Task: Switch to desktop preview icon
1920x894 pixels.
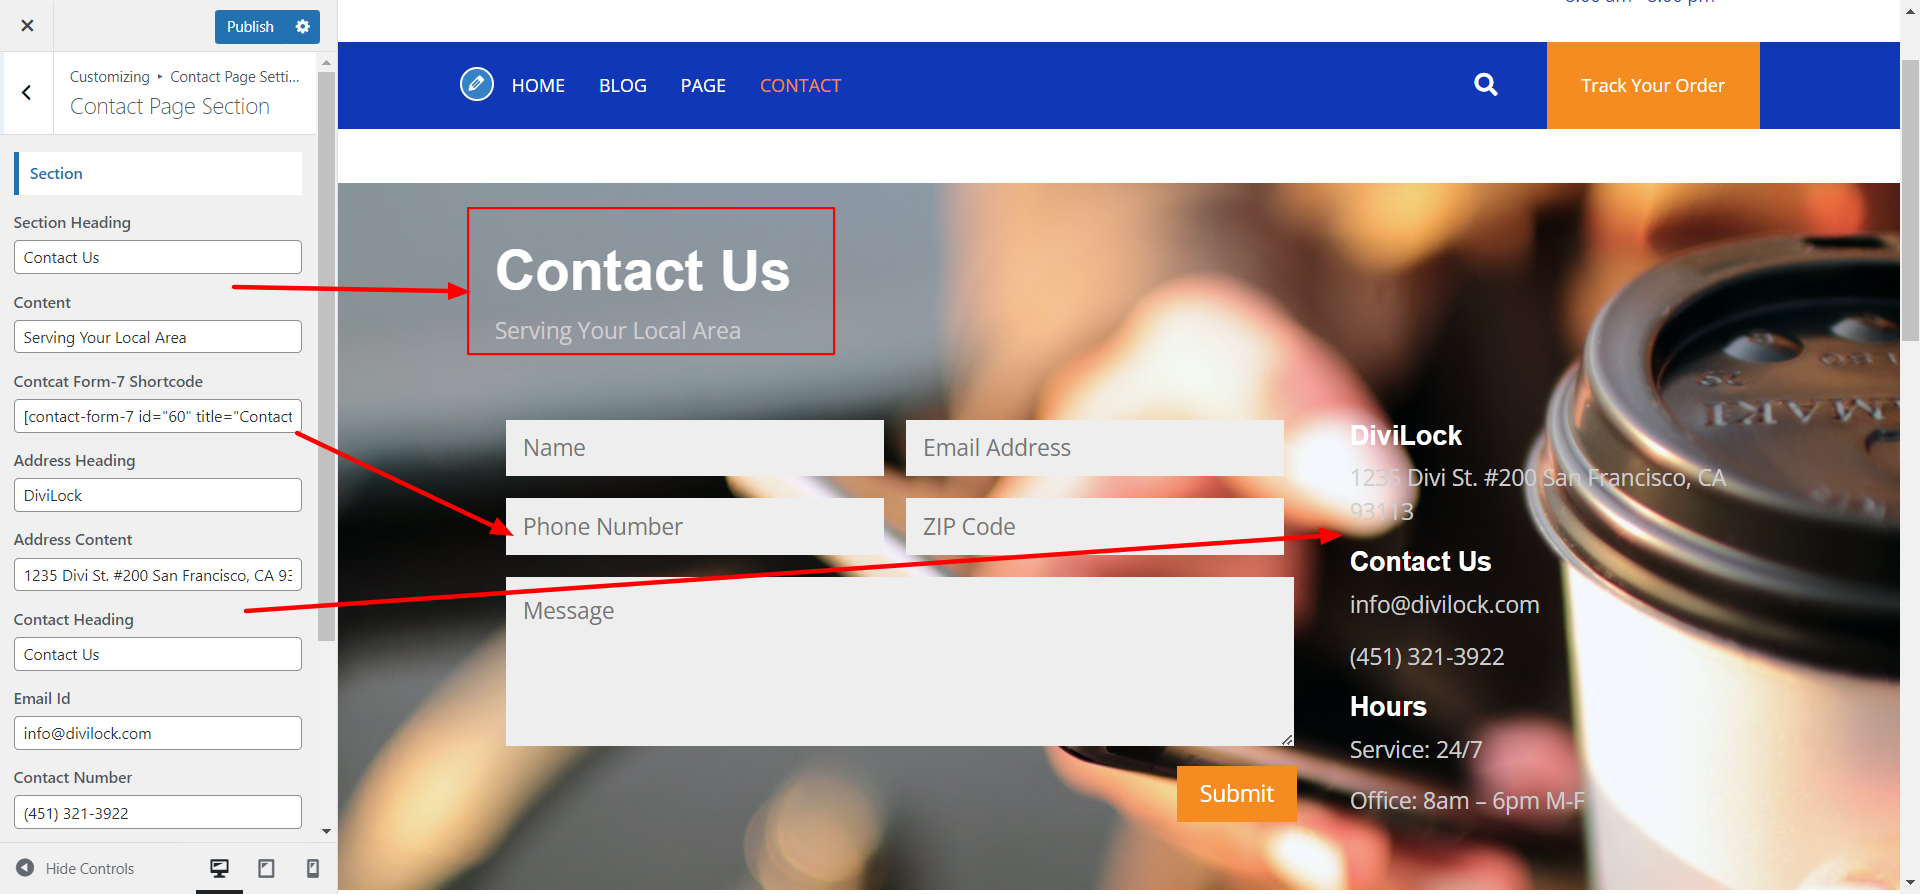Action: [219, 868]
